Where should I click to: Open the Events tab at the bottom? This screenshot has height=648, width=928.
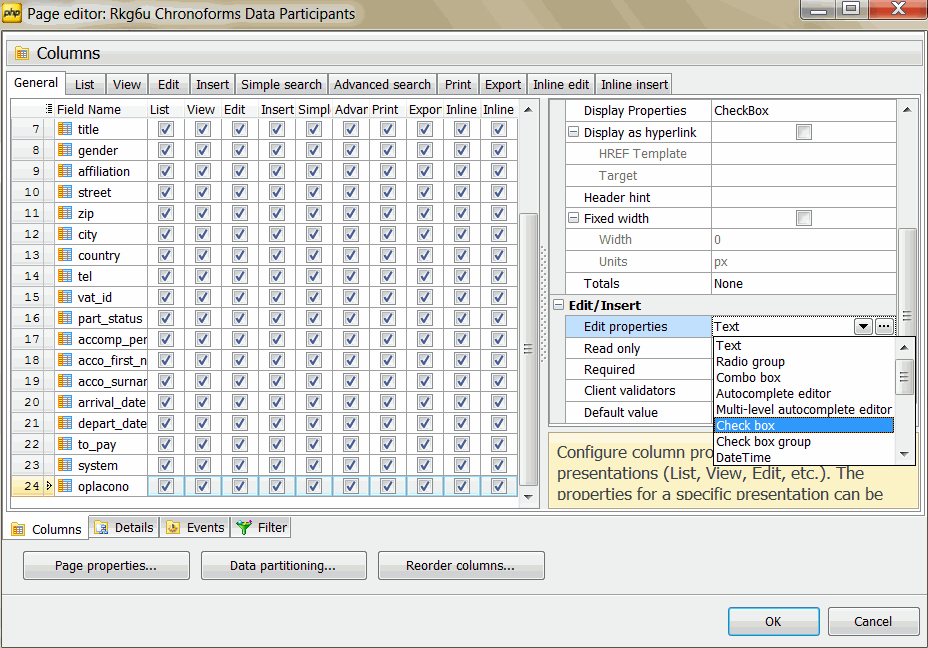point(196,527)
